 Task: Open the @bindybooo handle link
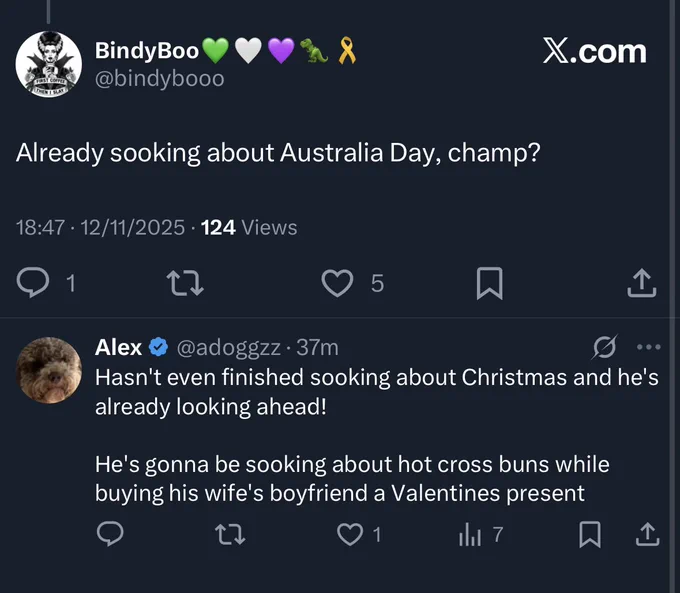pos(160,79)
